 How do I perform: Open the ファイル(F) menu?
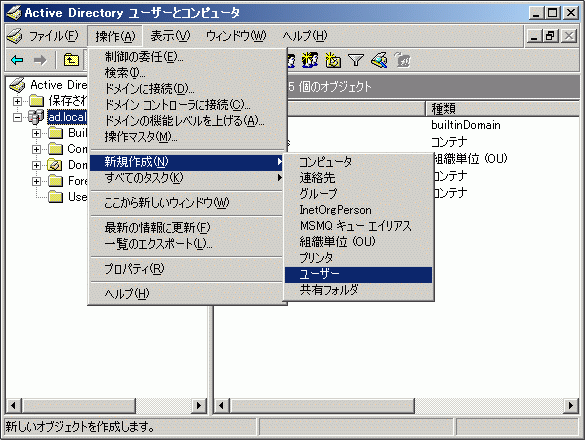point(54,36)
